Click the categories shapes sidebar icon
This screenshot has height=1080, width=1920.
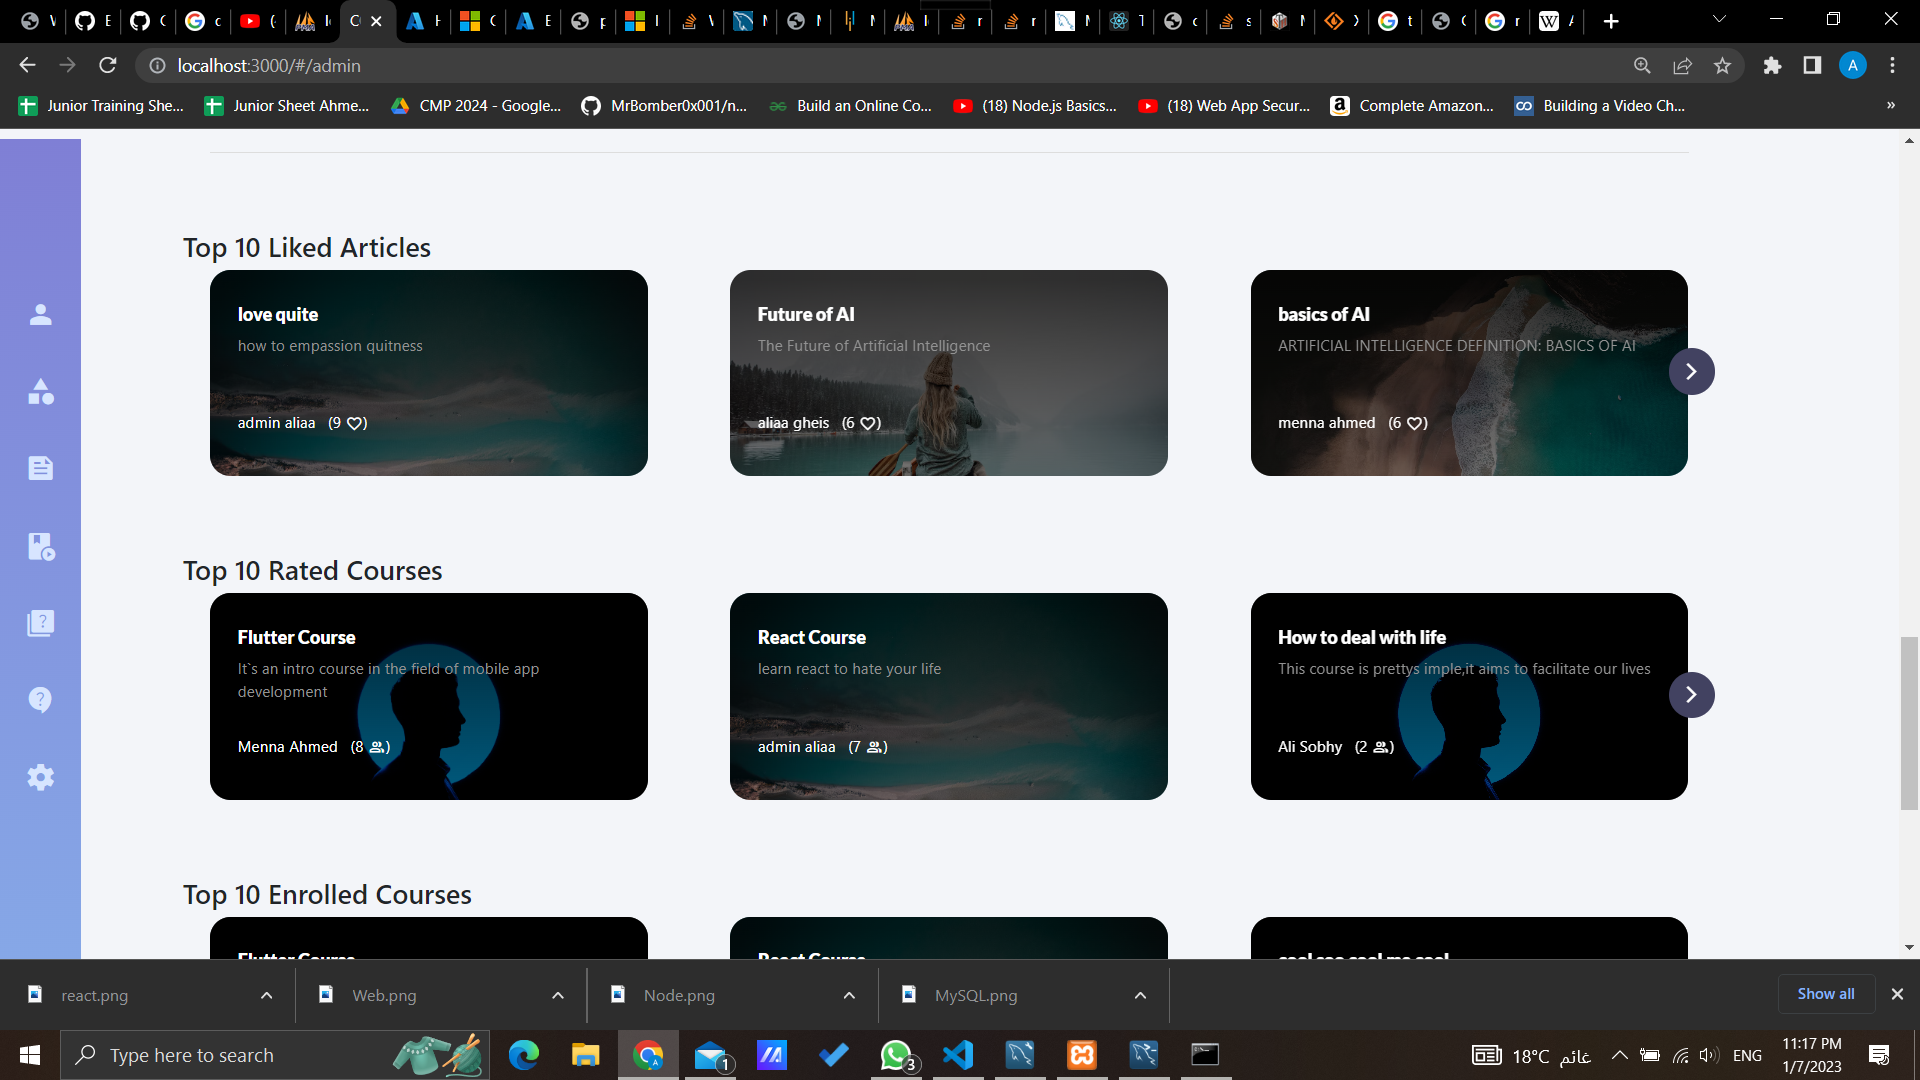(x=40, y=392)
